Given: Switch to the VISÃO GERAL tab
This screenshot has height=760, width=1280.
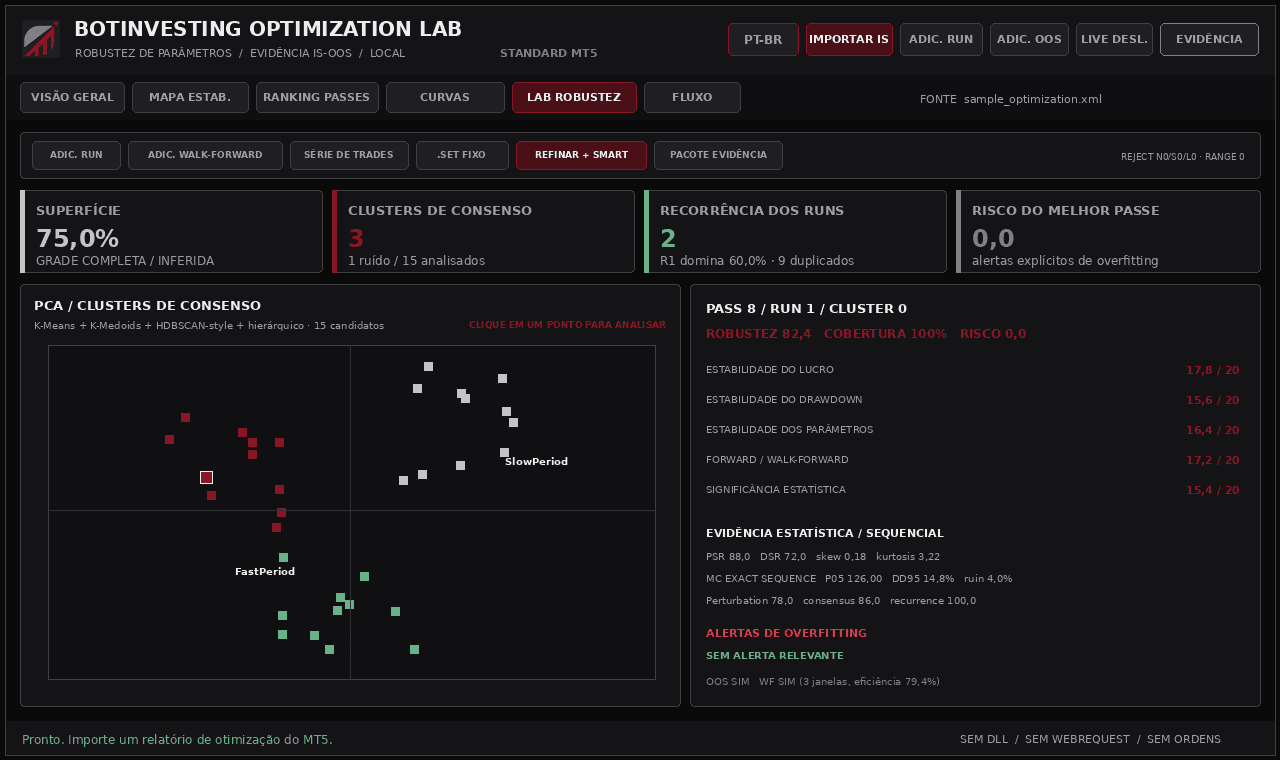Looking at the screenshot, I should pos(72,97).
